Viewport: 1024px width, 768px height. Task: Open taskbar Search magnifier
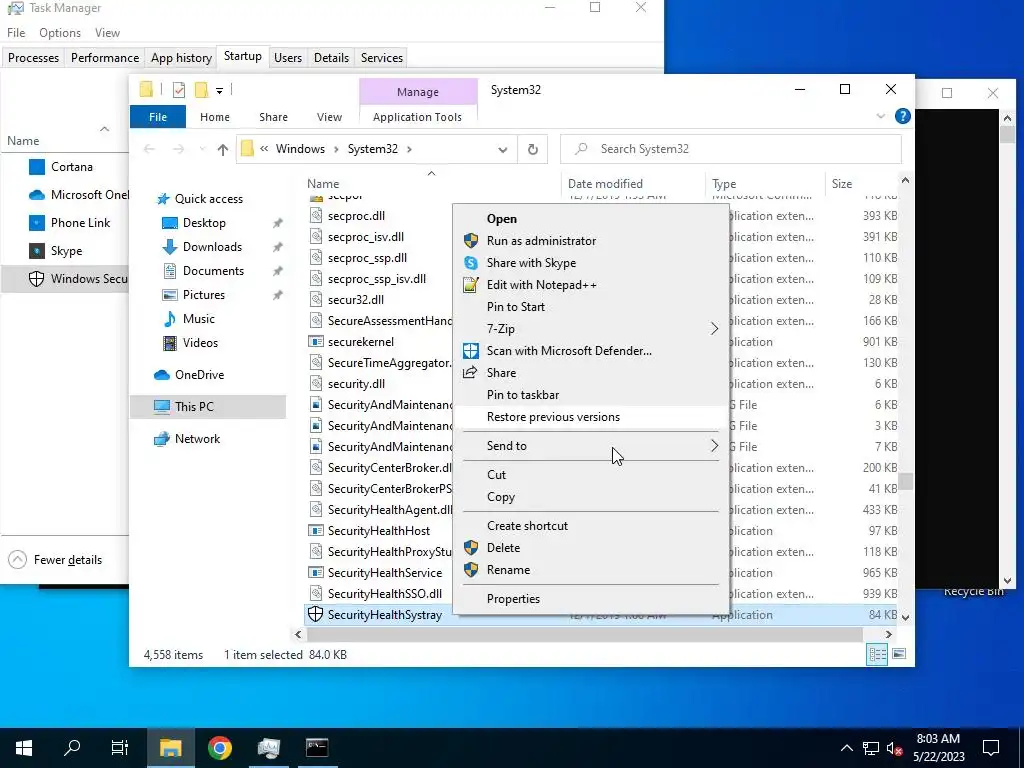tap(72, 748)
